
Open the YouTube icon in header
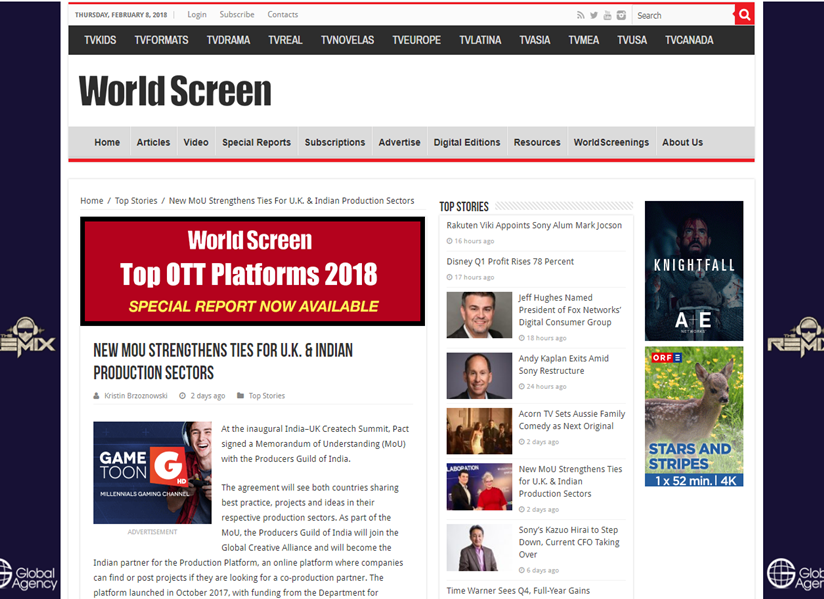(607, 15)
